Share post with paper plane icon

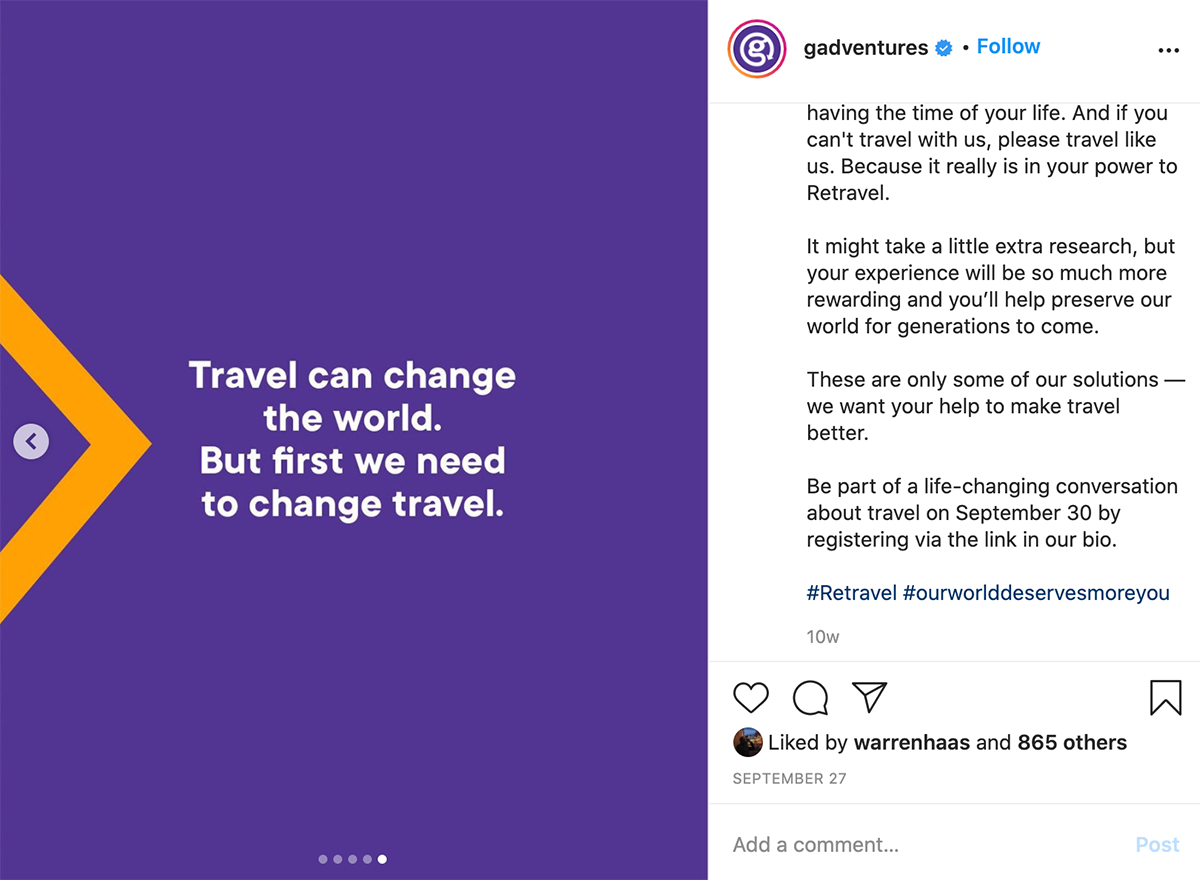(869, 697)
